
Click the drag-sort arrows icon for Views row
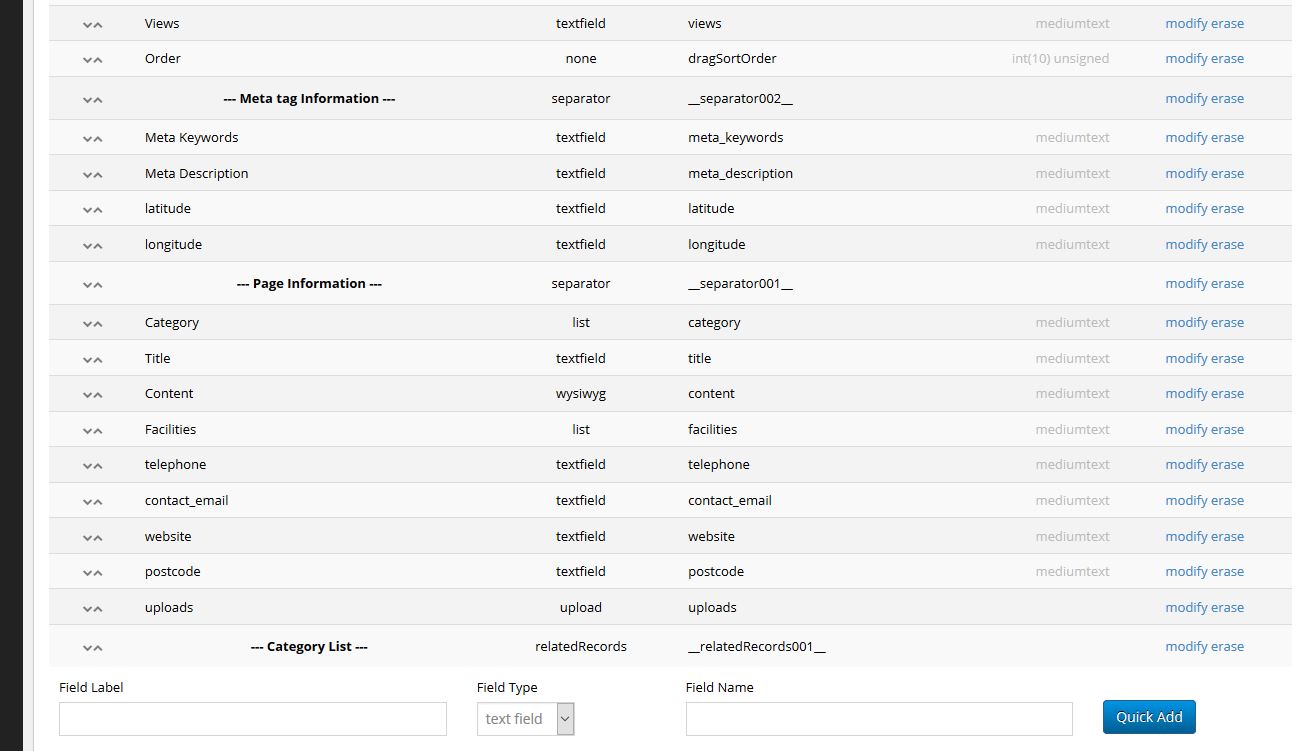pos(93,24)
